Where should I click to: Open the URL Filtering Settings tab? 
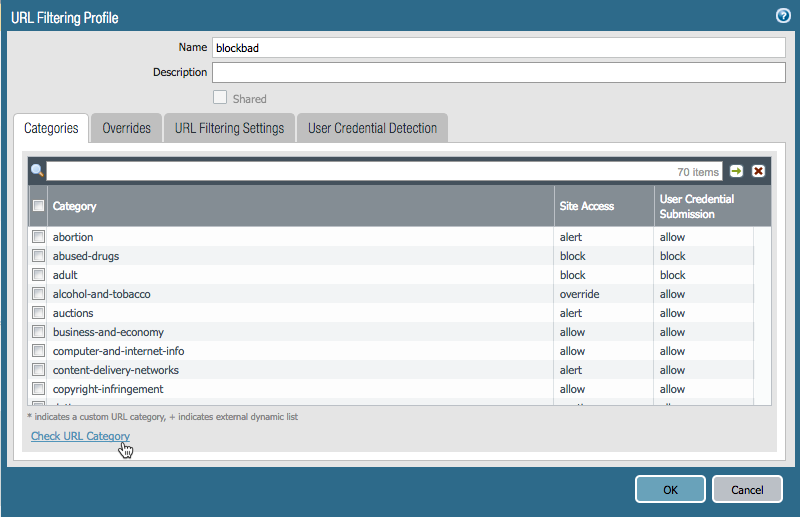click(229, 128)
